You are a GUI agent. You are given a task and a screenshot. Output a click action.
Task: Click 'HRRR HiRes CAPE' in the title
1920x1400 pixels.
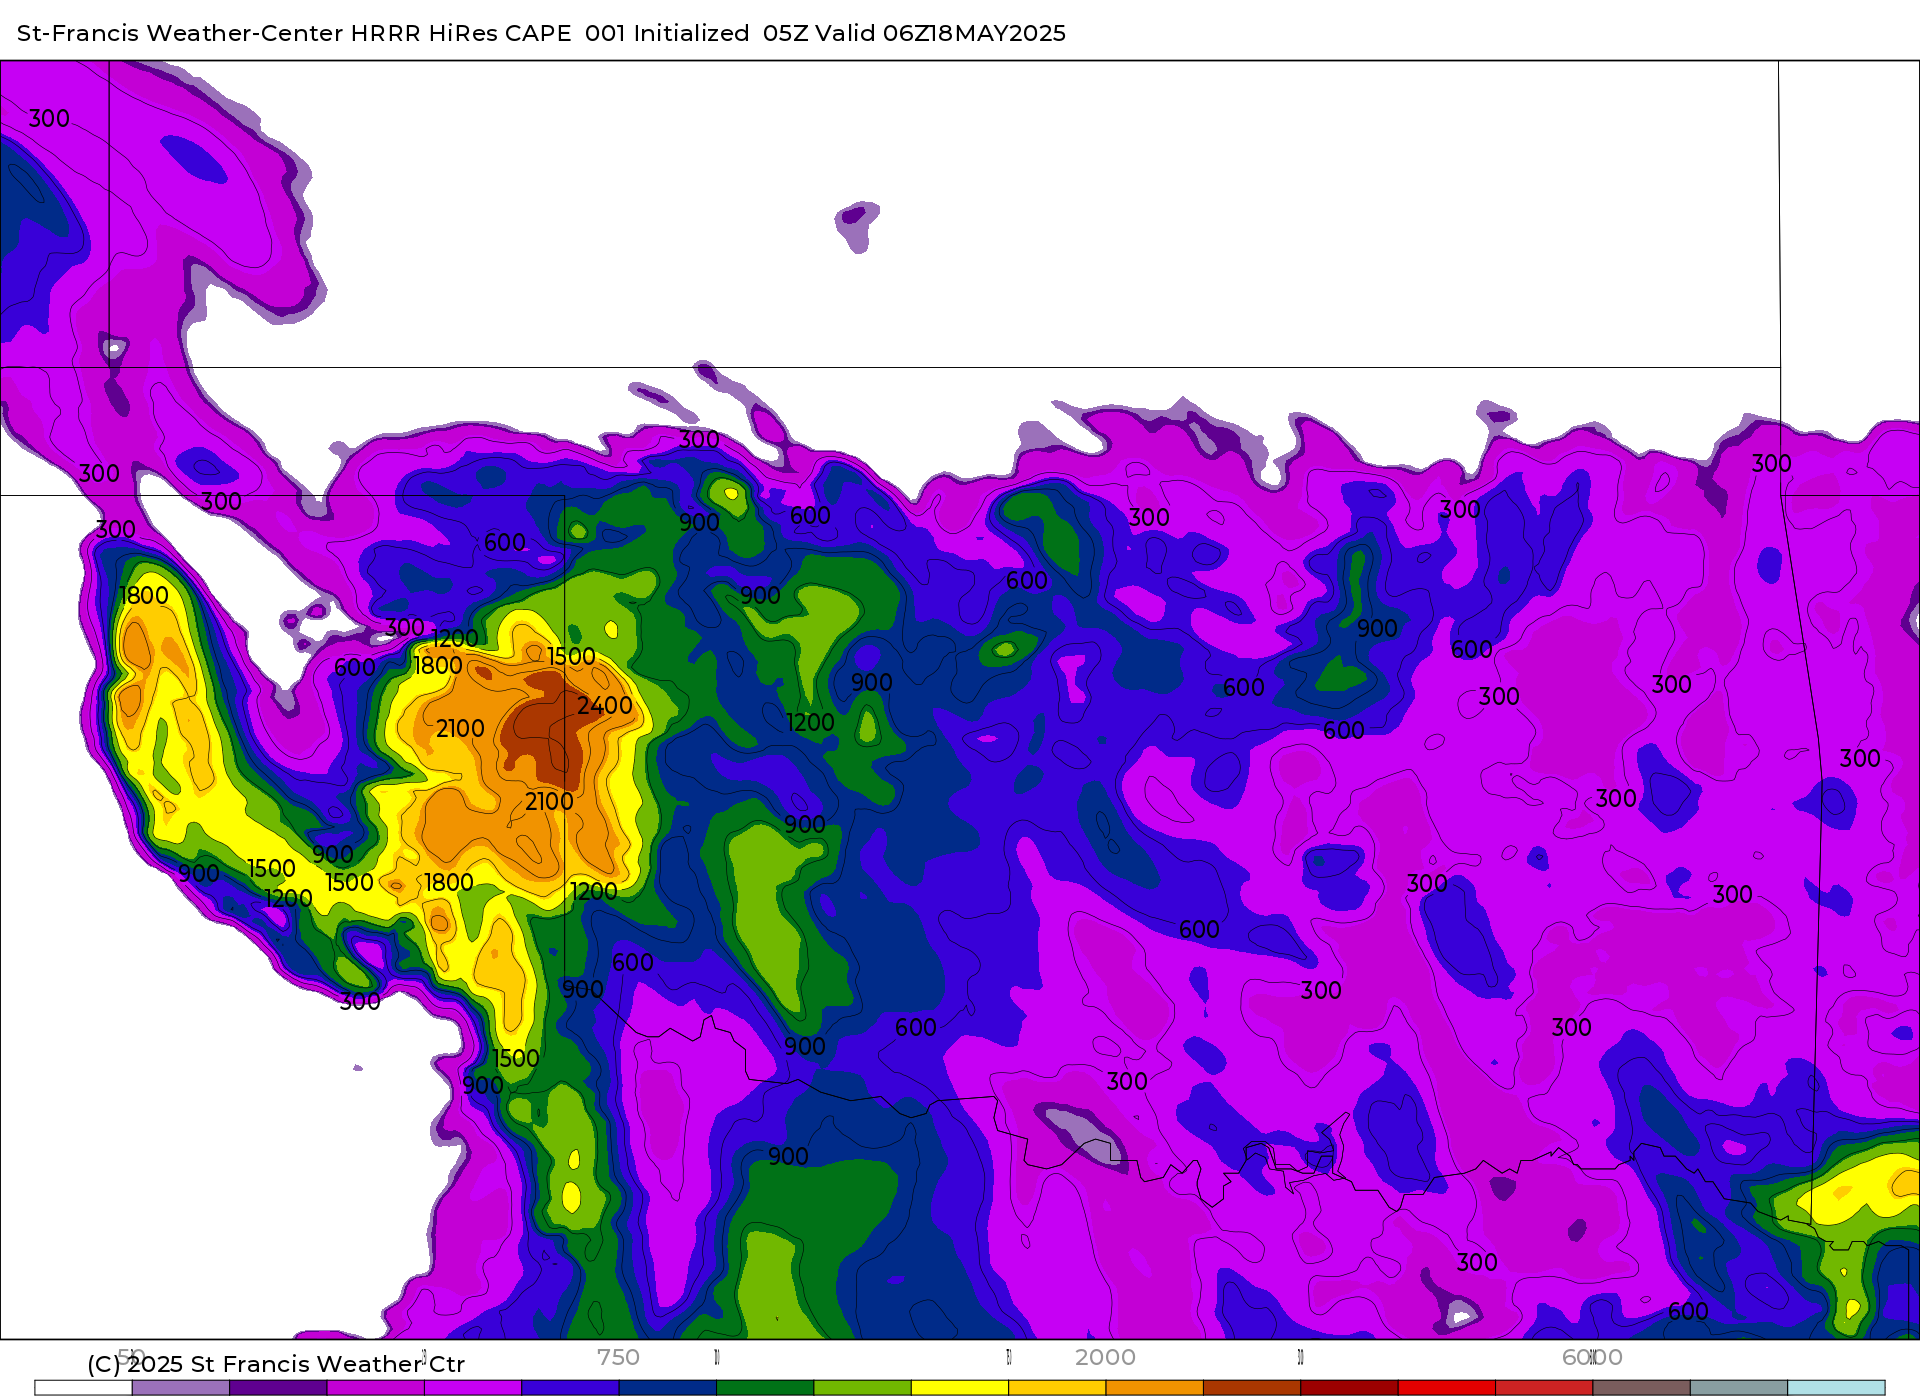(461, 33)
